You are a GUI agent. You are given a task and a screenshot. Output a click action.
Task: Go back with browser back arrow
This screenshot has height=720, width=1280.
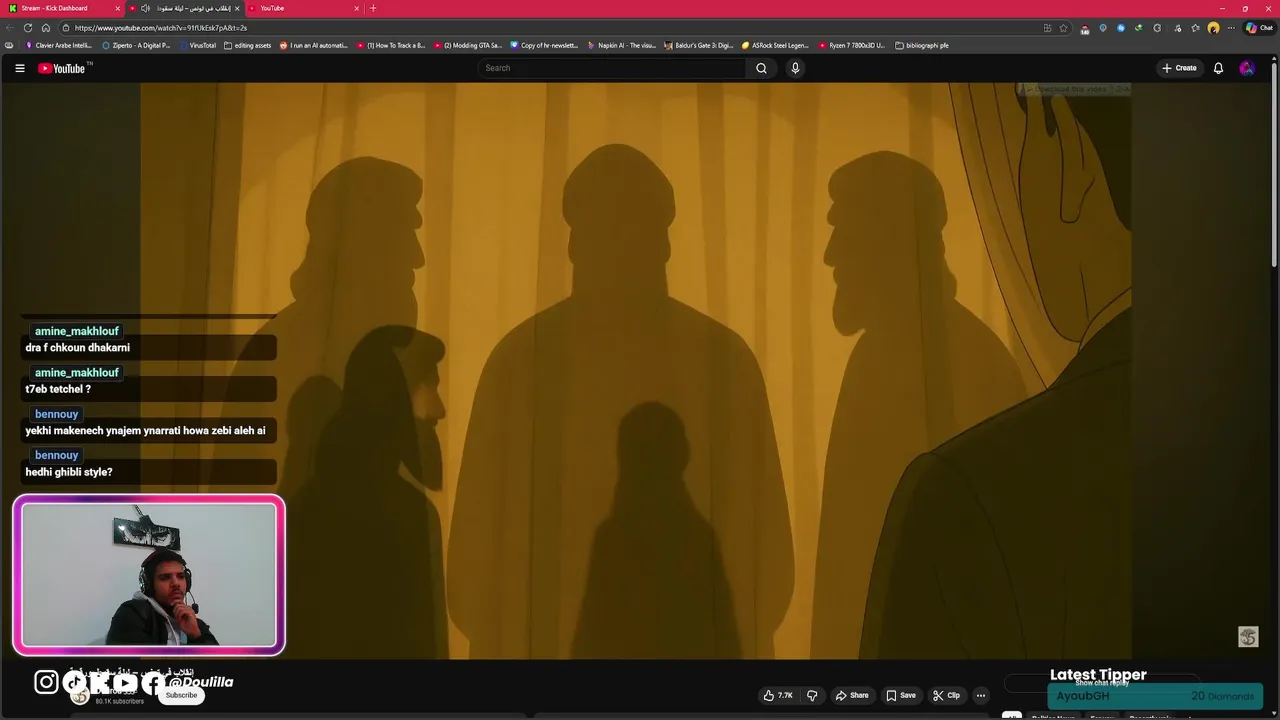(x=10, y=28)
